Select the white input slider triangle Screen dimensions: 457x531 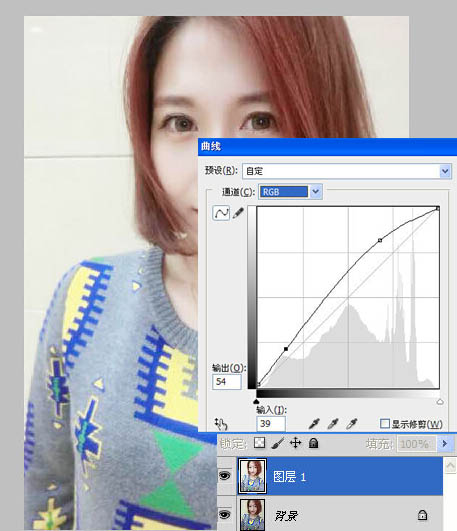point(440,402)
